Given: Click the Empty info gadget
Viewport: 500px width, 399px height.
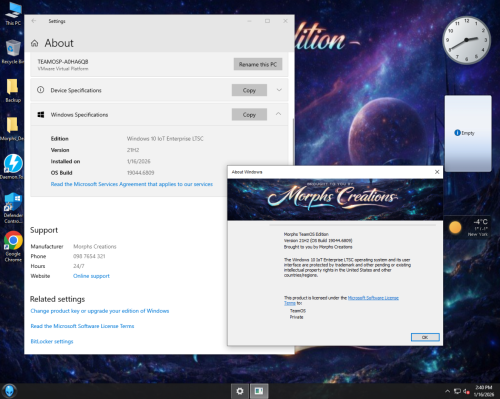Looking at the screenshot, I should click(x=468, y=133).
